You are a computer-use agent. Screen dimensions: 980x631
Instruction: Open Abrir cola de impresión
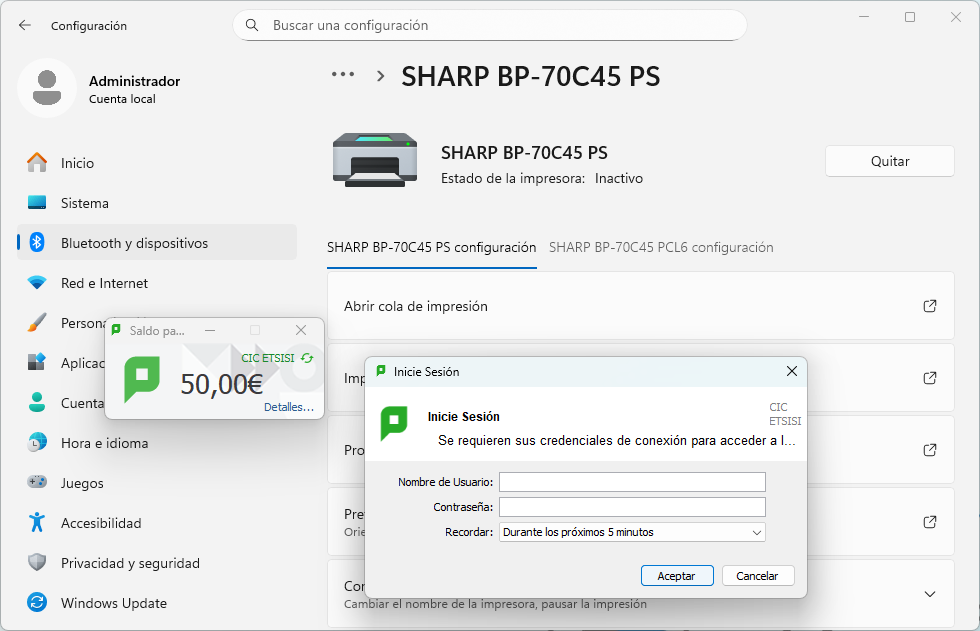pyautogui.click(x=641, y=306)
